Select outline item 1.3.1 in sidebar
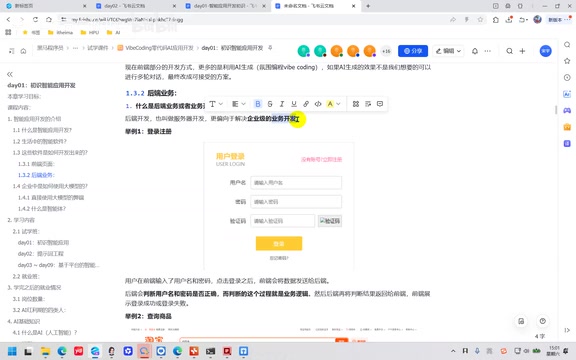 (36, 164)
